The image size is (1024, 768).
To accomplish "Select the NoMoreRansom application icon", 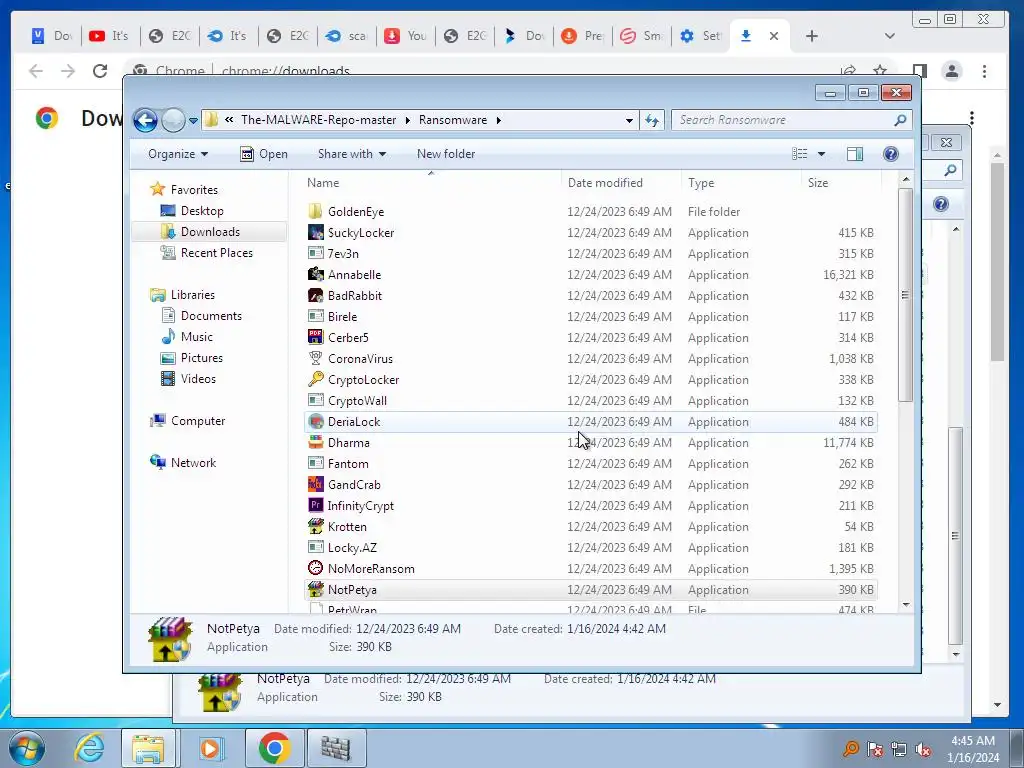I will point(315,569).
